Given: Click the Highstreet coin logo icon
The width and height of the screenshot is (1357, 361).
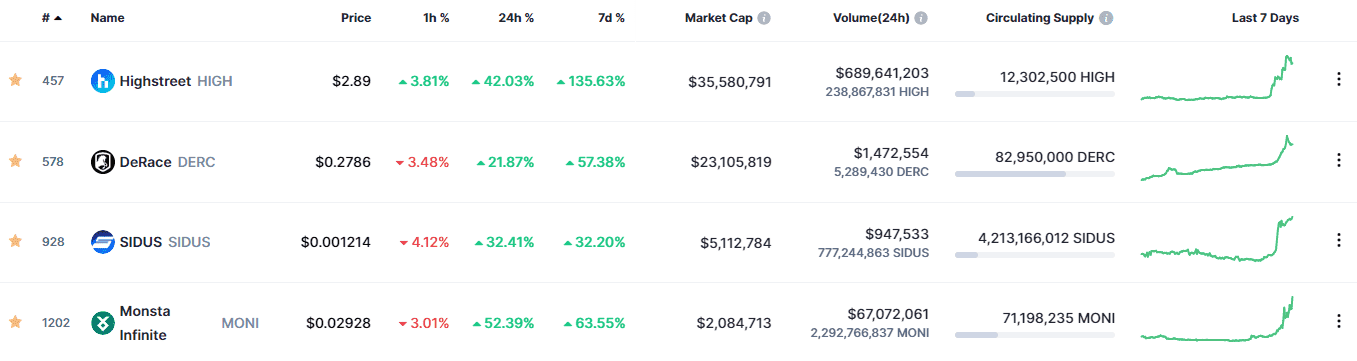Looking at the screenshot, I should click(x=102, y=81).
